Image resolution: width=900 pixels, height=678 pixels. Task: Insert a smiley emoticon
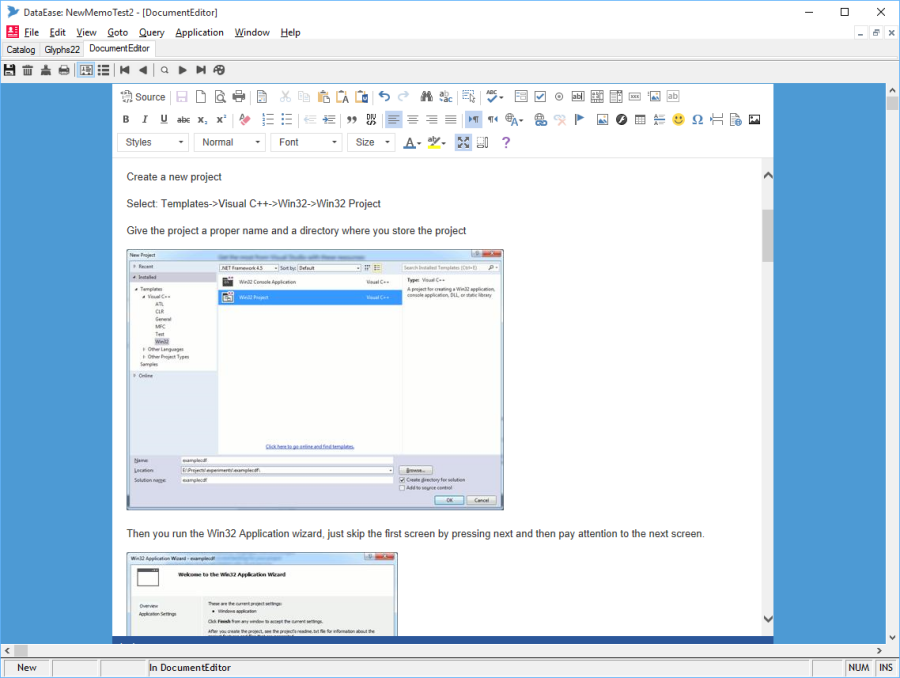tap(678, 119)
